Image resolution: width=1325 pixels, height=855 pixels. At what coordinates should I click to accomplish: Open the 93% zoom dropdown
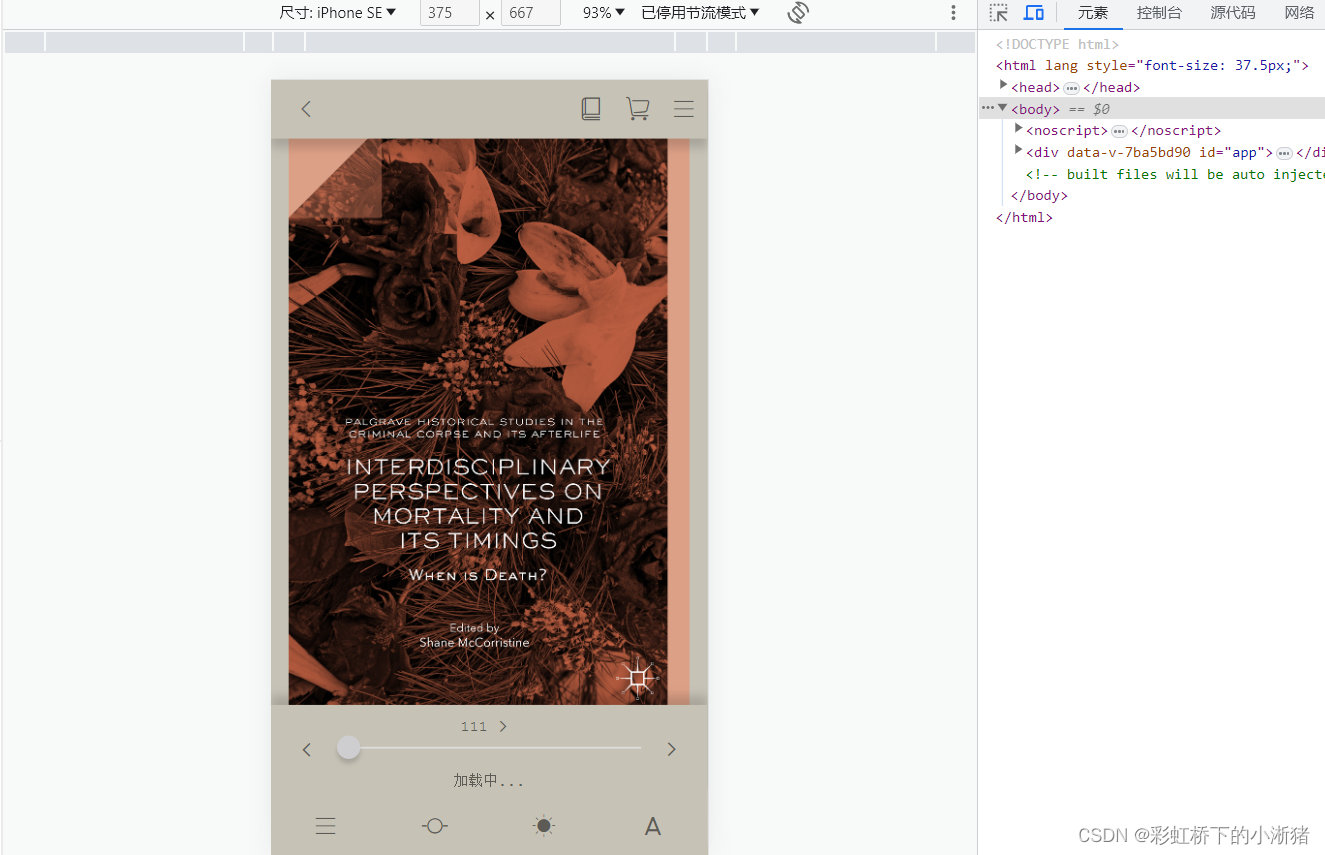point(604,13)
